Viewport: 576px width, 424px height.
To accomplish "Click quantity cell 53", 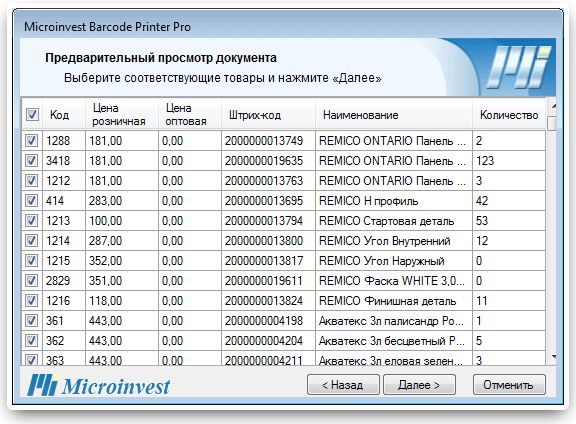I will 509,221.
